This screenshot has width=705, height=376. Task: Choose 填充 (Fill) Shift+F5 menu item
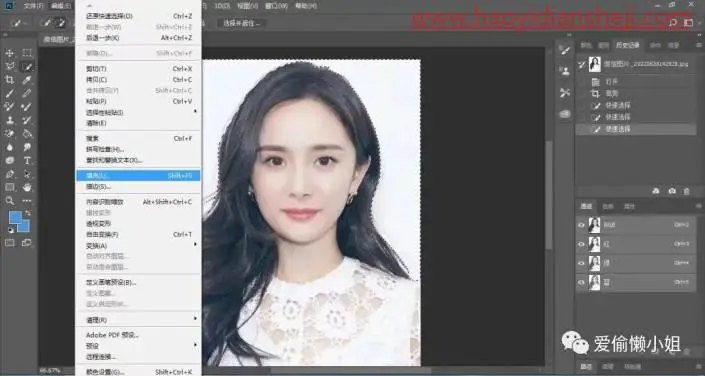click(x=138, y=175)
